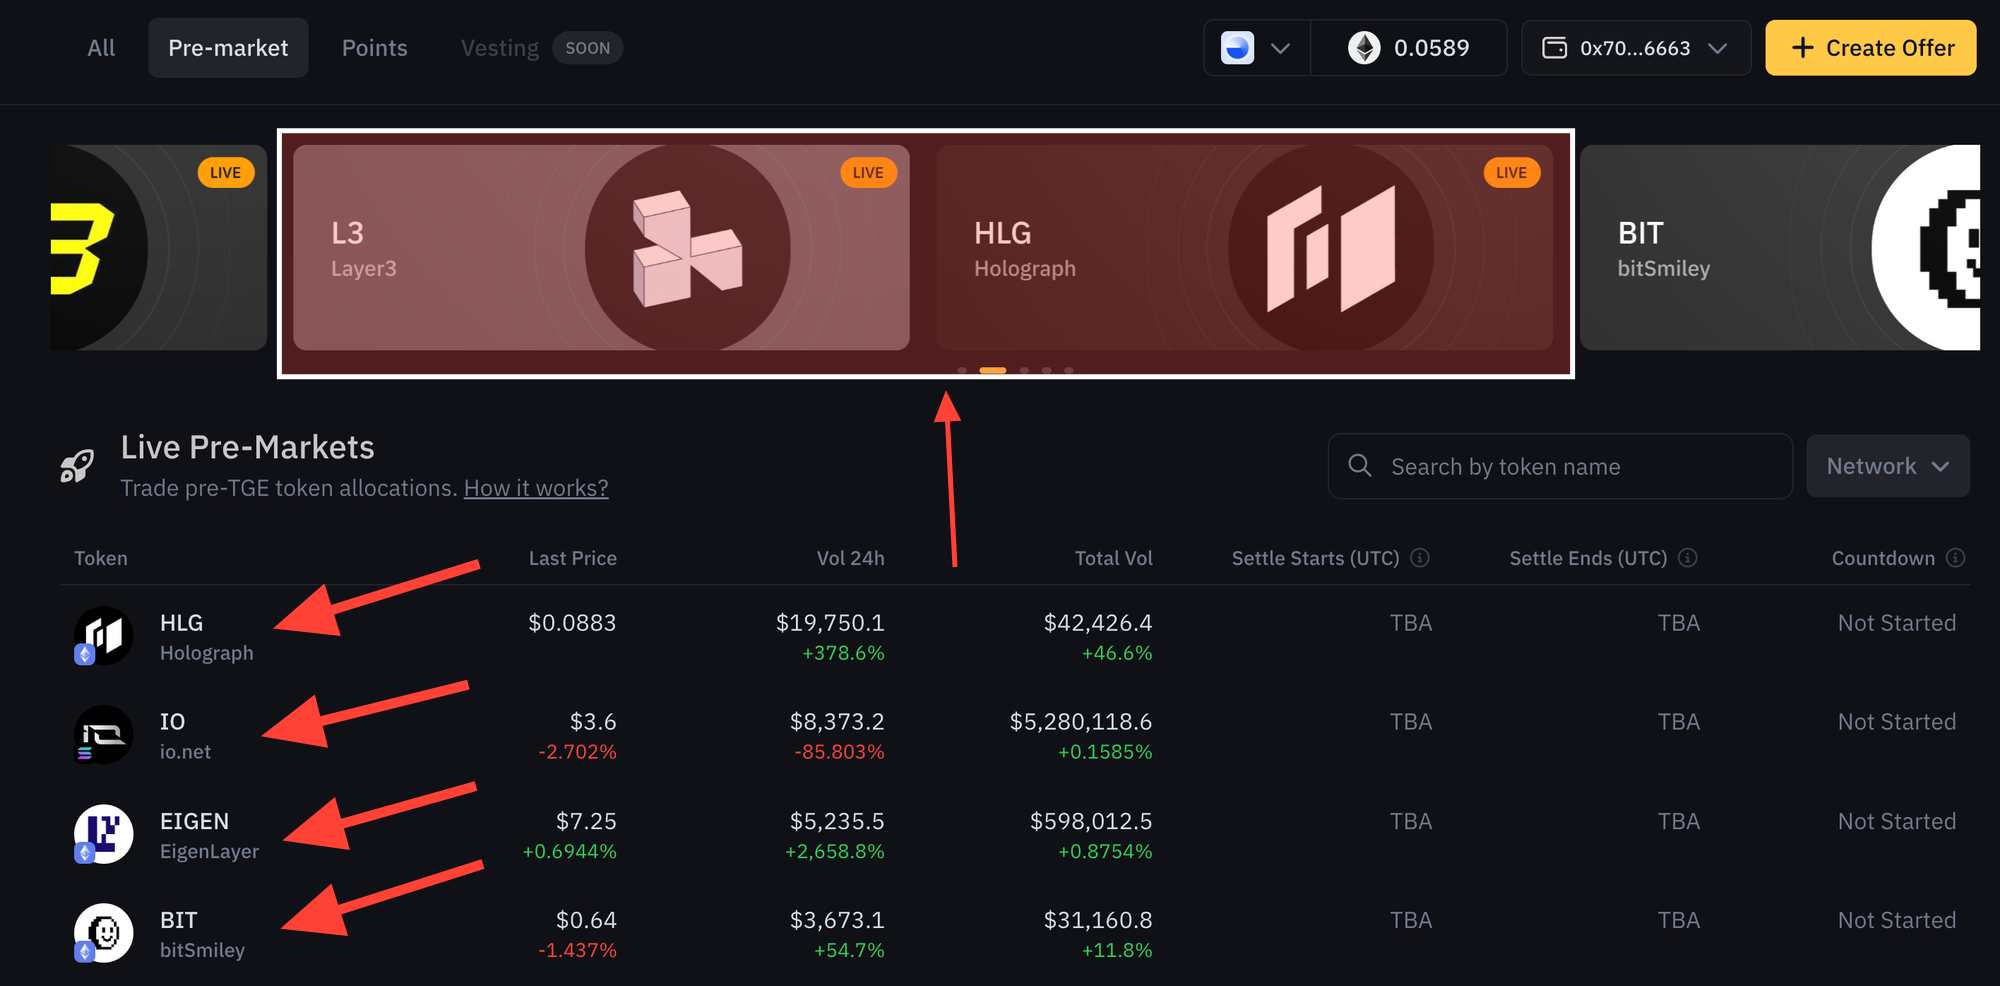Click the Create Offer button
Image resolution: width=2000 pixels, height=986 pixels.
coord(1871,48)
